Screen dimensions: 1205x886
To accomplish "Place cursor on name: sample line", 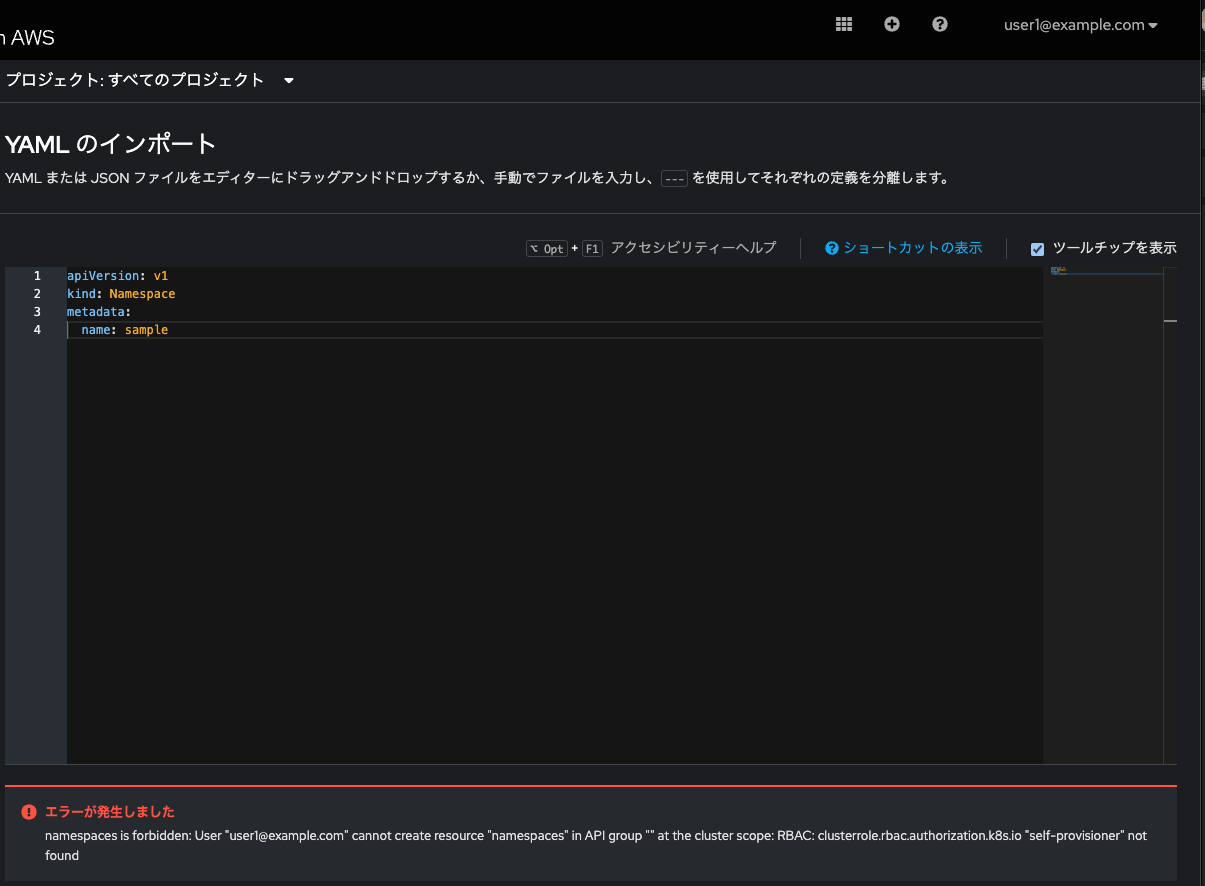I will (125, 330).
